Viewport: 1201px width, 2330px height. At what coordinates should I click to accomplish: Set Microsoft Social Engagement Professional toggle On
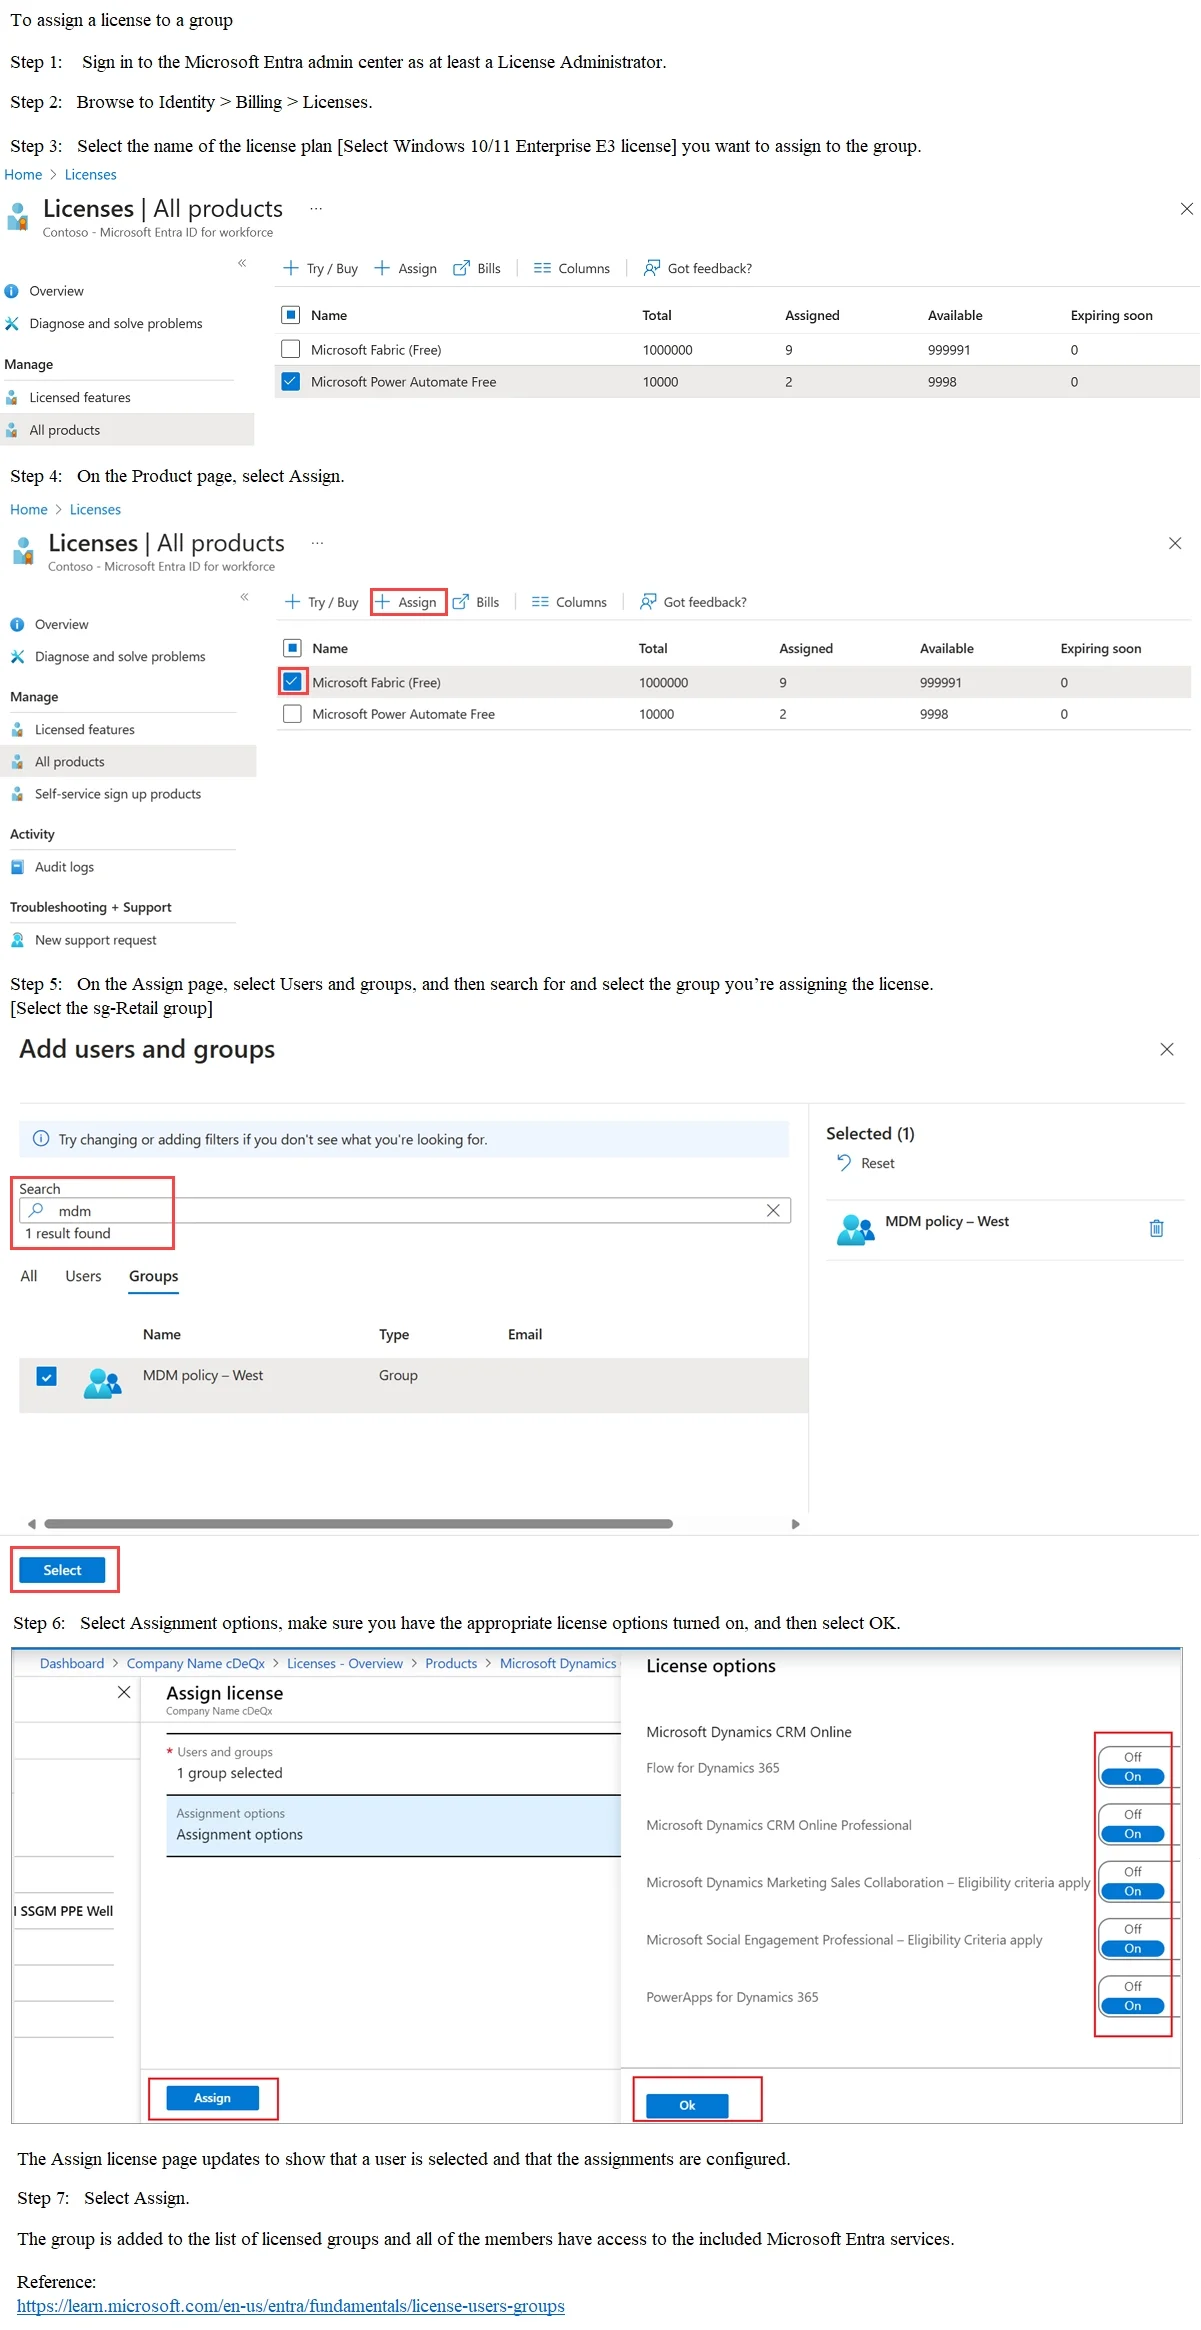pos(1132,1949)
